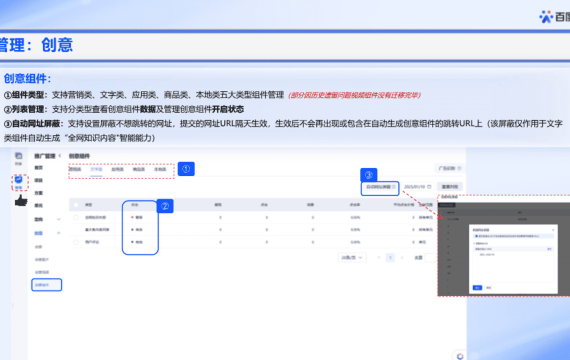Click the Baidu paw logo at top right
This screenshot has width=570, height=360.
[546, 17]
